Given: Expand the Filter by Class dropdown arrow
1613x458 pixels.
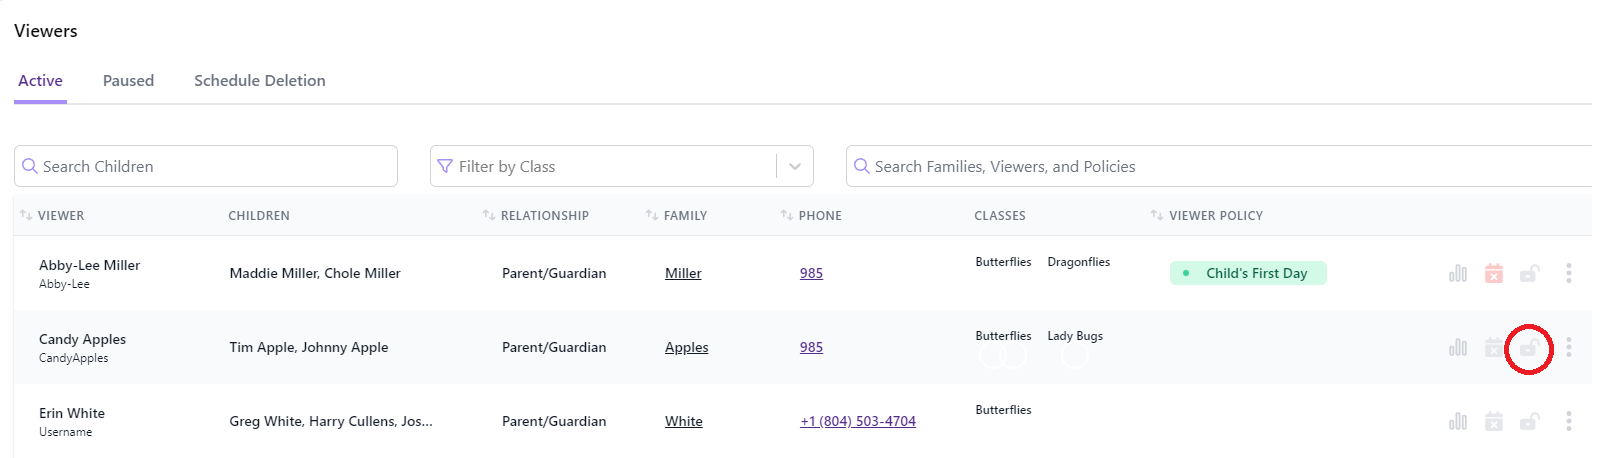Looking at the screenshot, I should click(x=795, y=166).
